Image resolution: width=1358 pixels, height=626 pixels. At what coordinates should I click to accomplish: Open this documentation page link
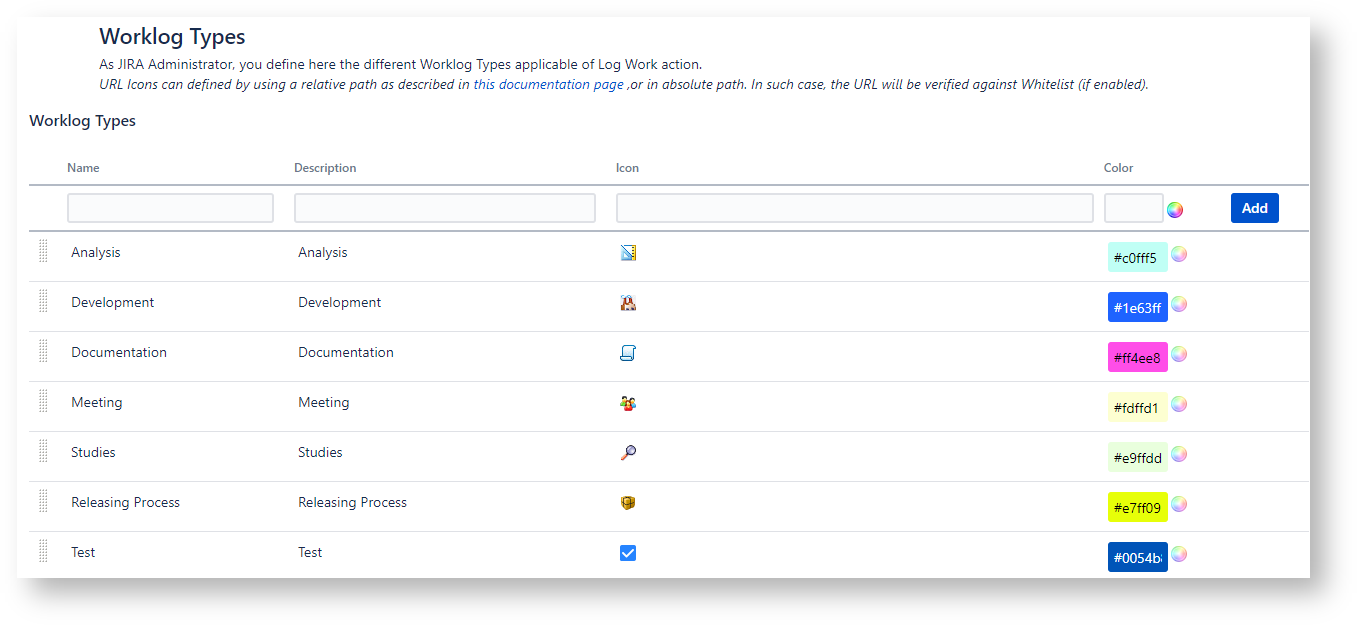point(548,85)
